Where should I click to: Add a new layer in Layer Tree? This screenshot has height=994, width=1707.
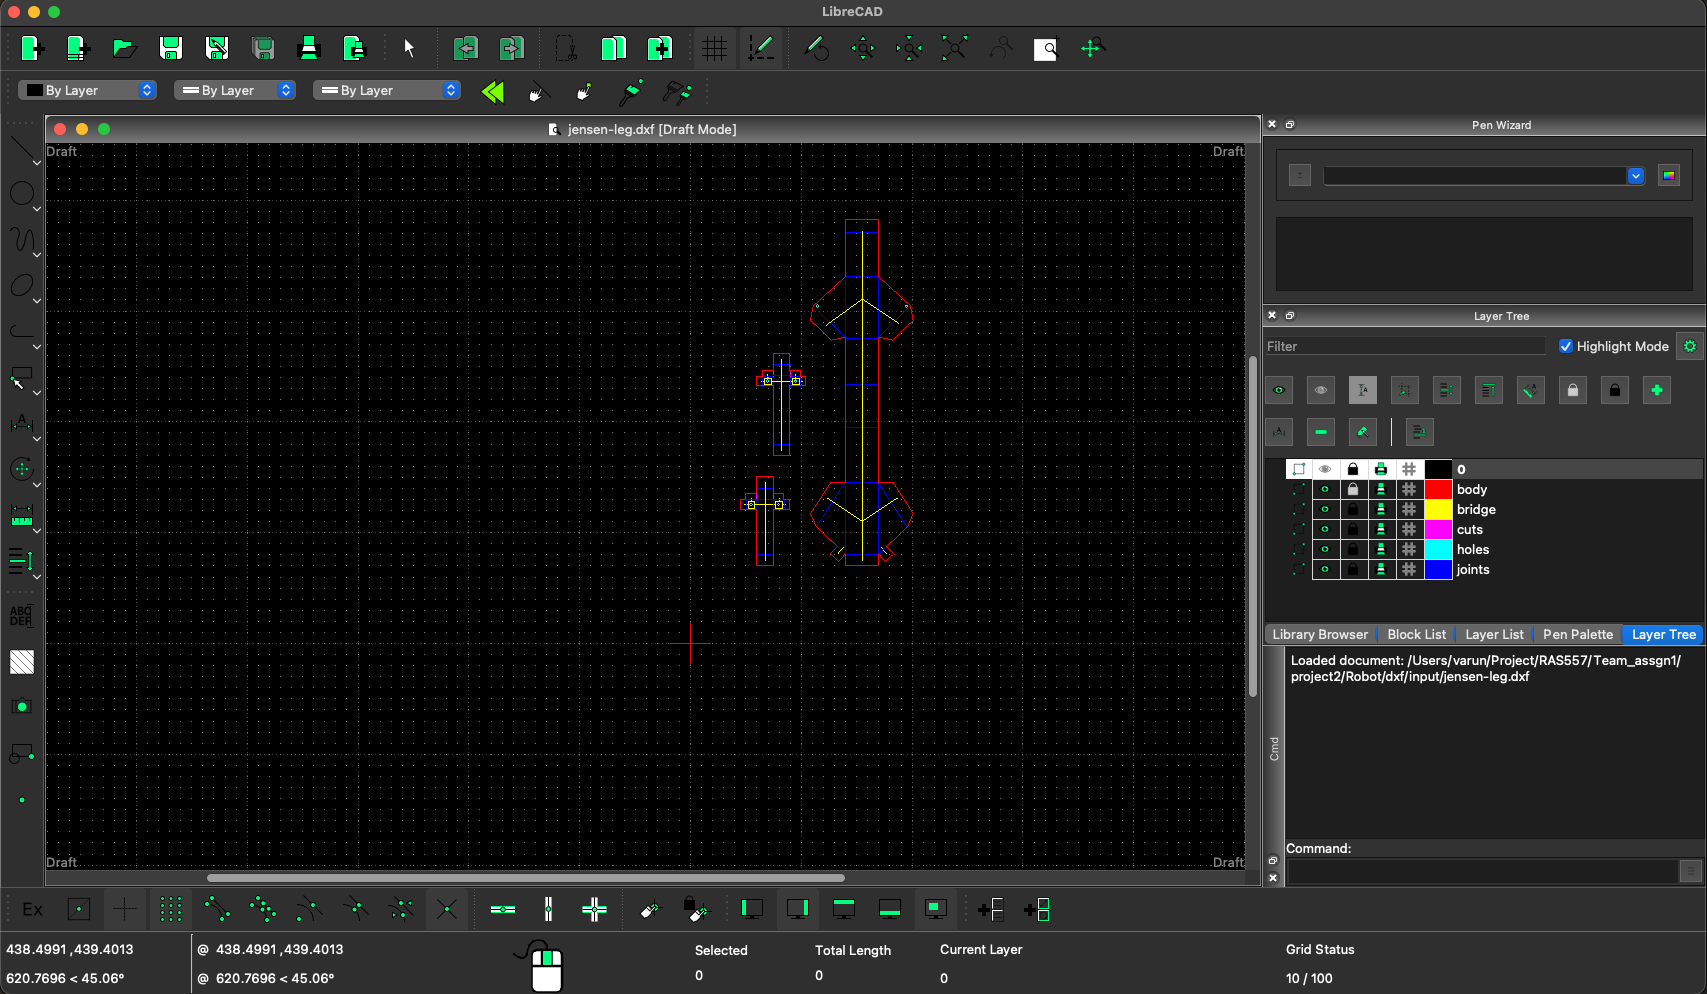[x=1656, y=390]
